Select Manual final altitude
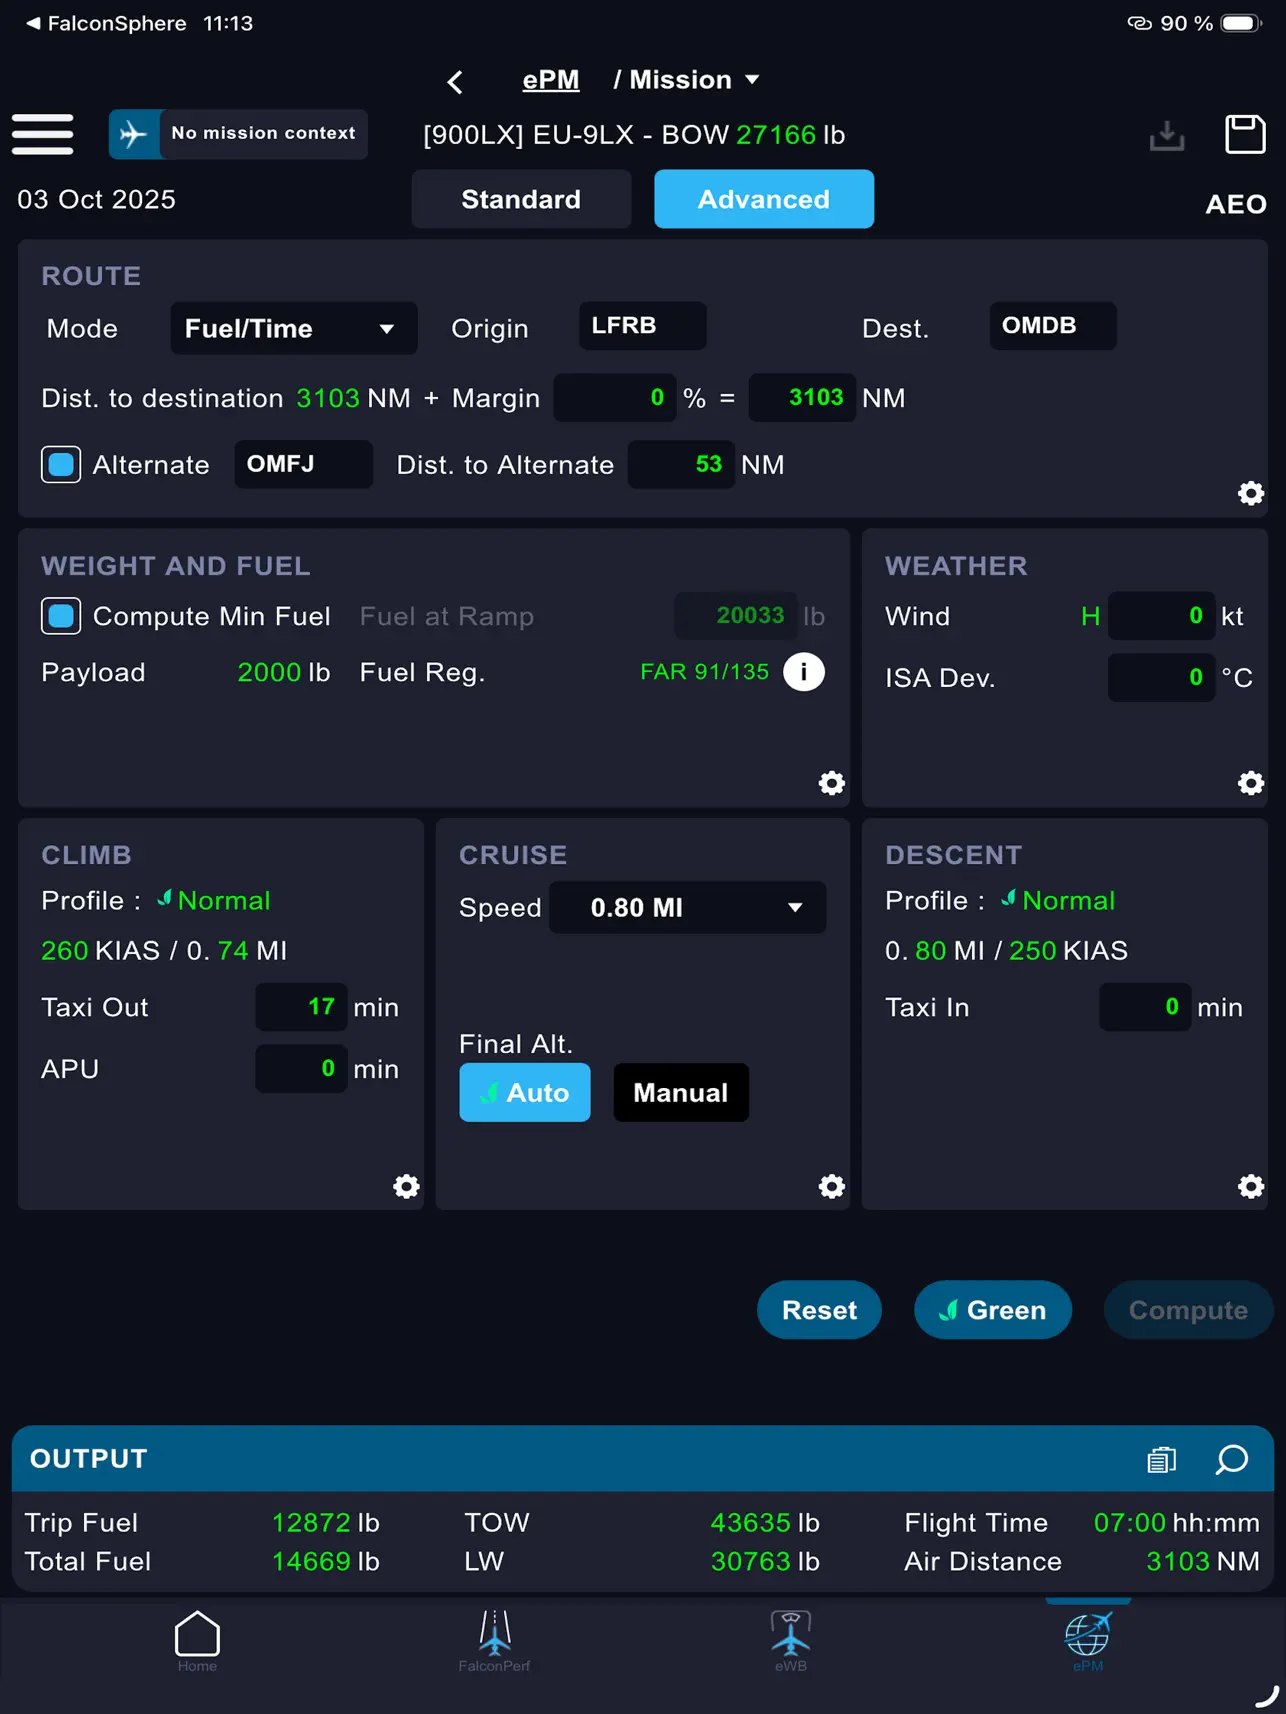The width and height of the screenshot is (1286, 1714). pos(681,1092)
